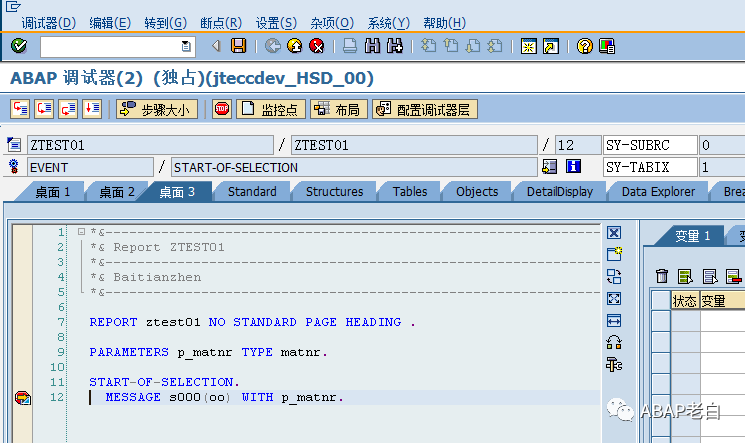Select the Tables tab
The width and height of the screenshot is (745, 443).
point(410,192)
